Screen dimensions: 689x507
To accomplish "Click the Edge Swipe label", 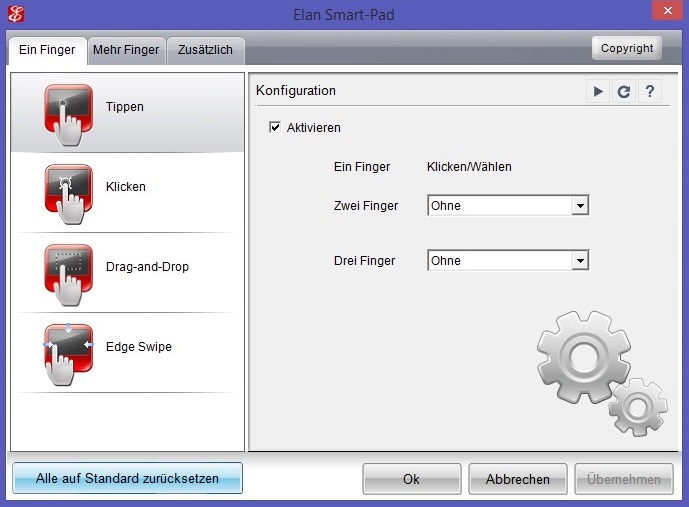I will [139, 347].
